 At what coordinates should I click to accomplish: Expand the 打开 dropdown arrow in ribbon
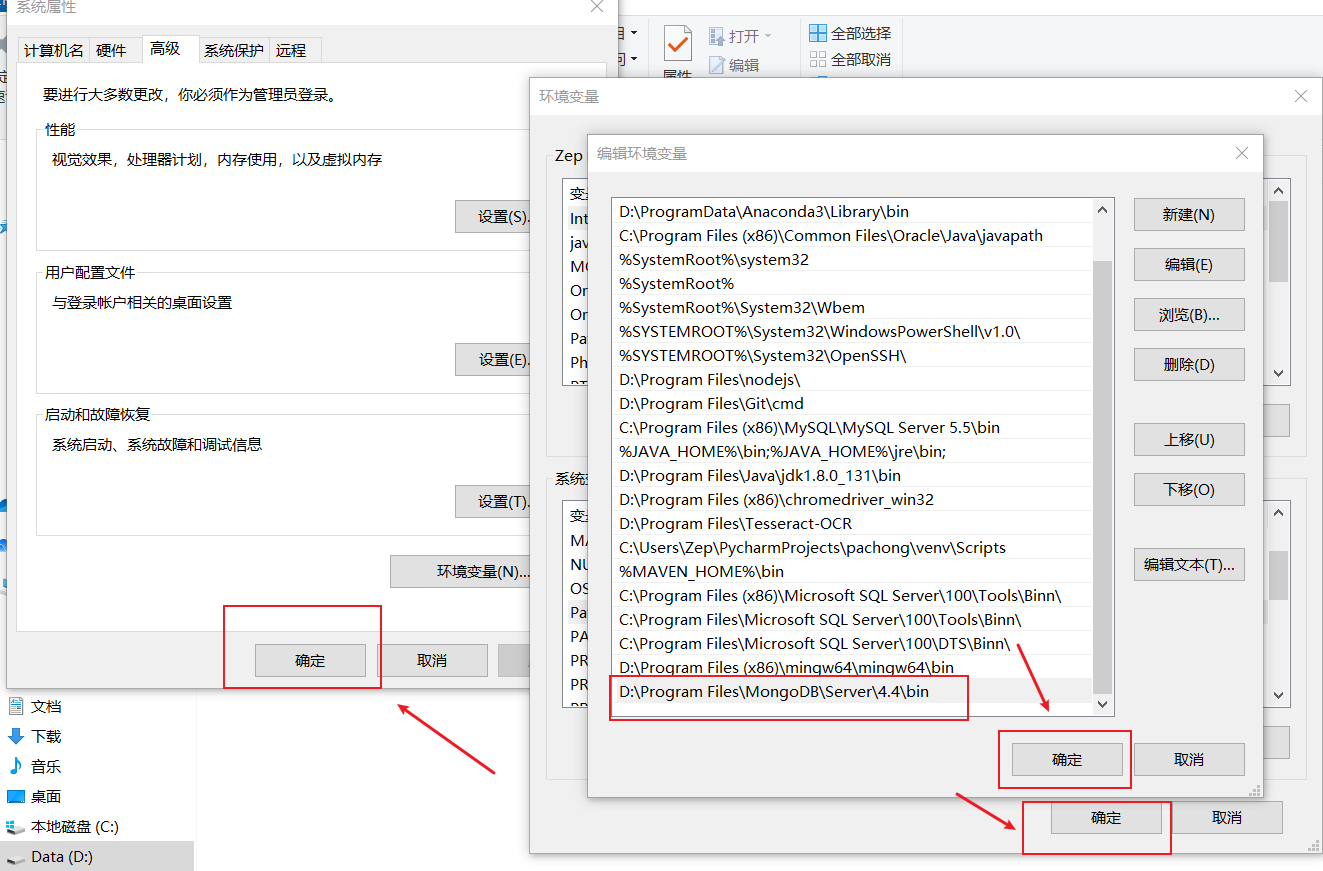pyautogui.click(x=768, y=36)
